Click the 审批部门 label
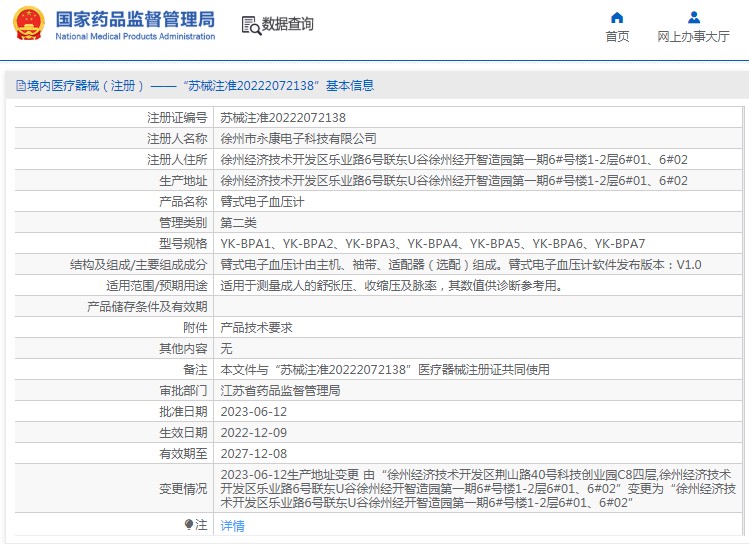Screen dimensions: 749x544 (183, 391)
